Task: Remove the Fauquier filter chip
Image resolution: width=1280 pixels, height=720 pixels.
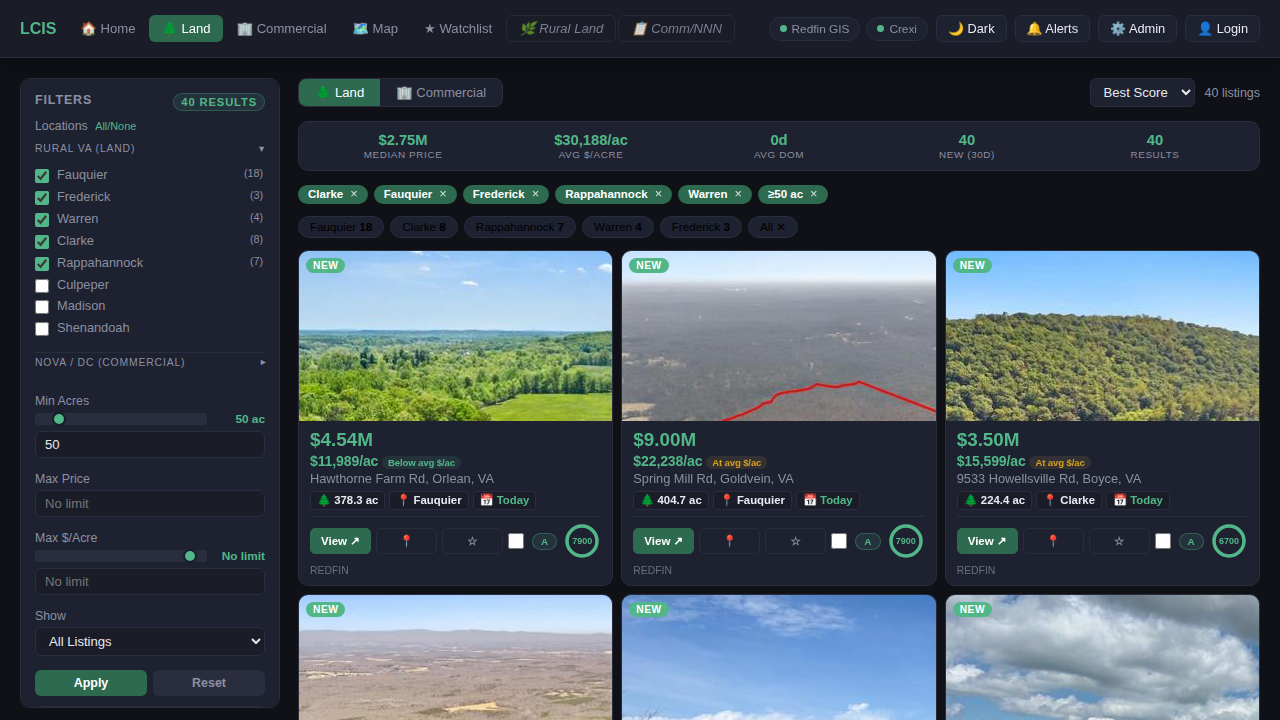Action: [x=443, y=194]
